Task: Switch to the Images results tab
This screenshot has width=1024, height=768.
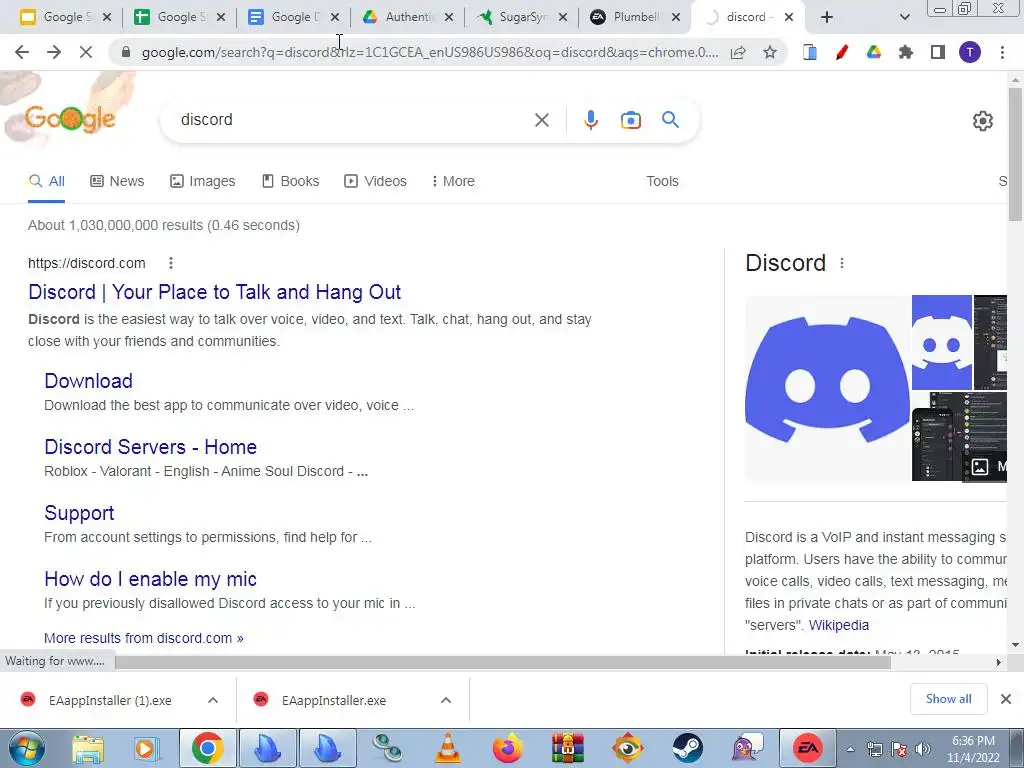Action: click(x=202, y=181)
